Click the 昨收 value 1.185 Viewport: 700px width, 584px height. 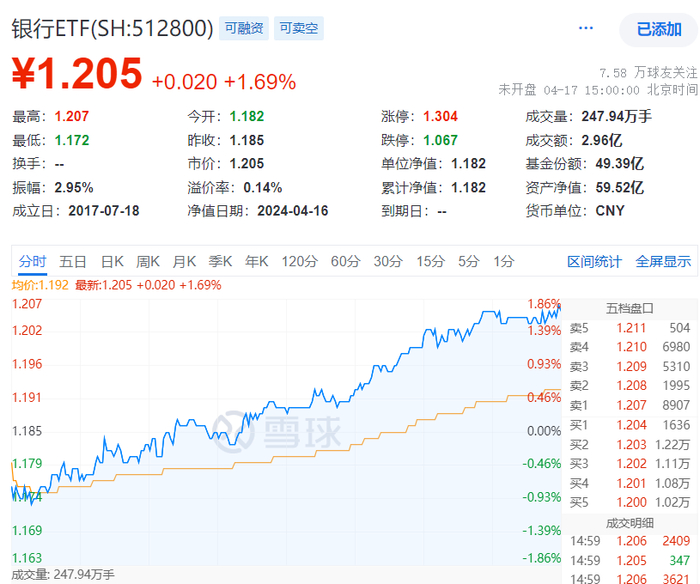[x=247, y=141]
